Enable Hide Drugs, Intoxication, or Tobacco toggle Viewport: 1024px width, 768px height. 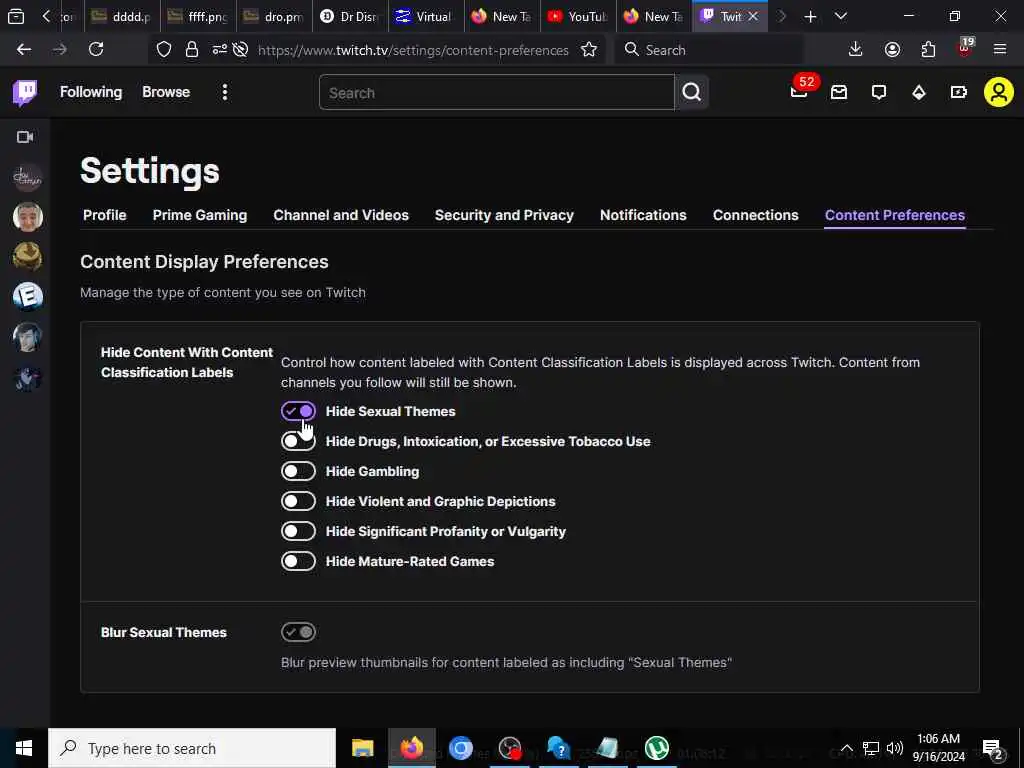(x=298, y=441)
